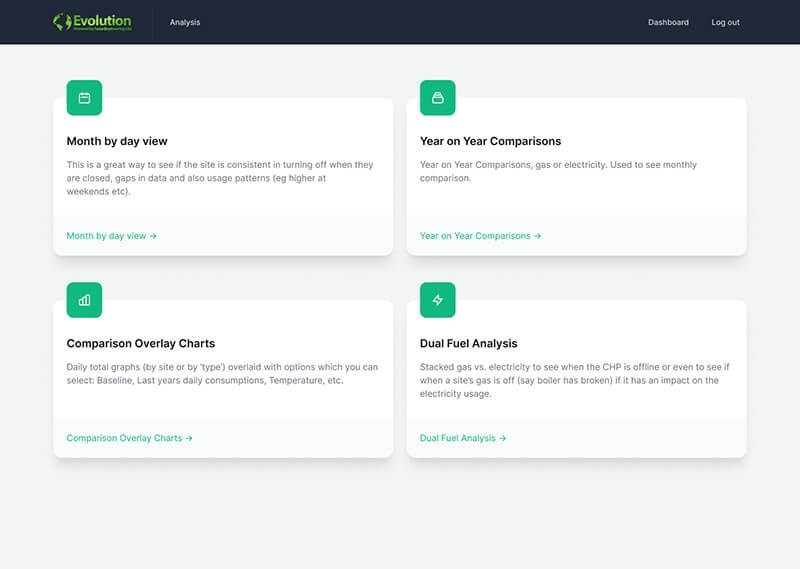Click the Year on Year Comparisons description text
This screenshot has height=569, width=800.
[558, 171]
